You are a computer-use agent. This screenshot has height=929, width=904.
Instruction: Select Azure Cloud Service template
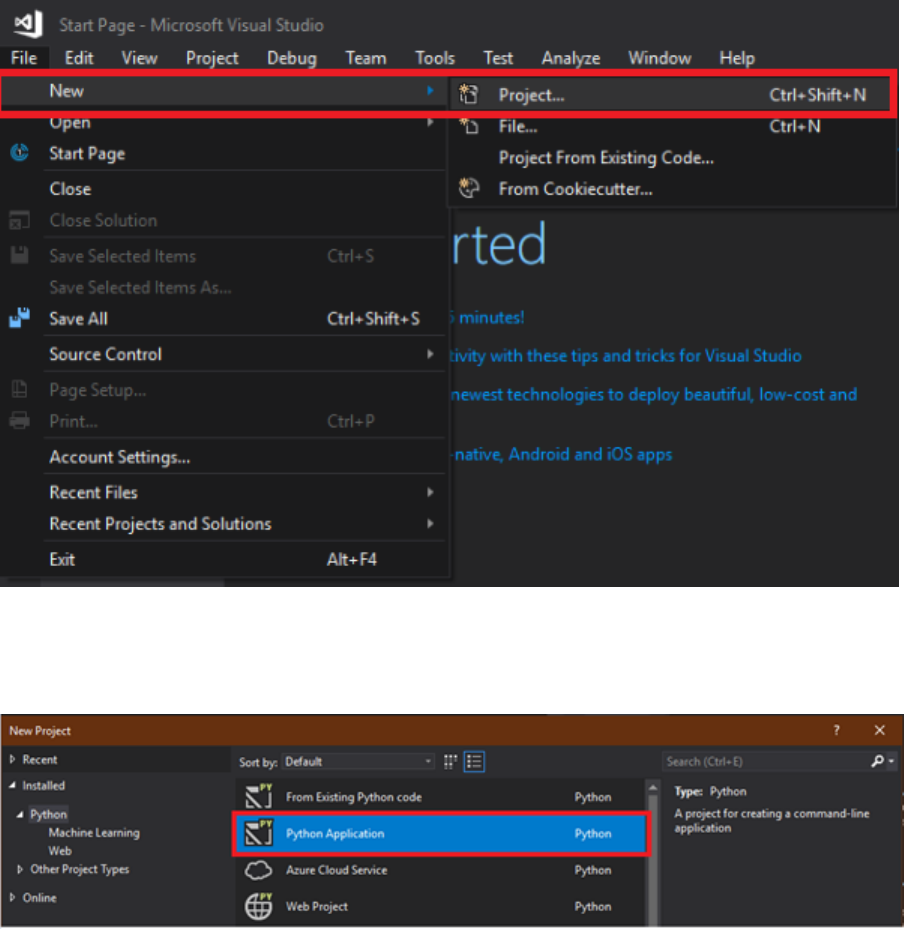coord(441,870)
